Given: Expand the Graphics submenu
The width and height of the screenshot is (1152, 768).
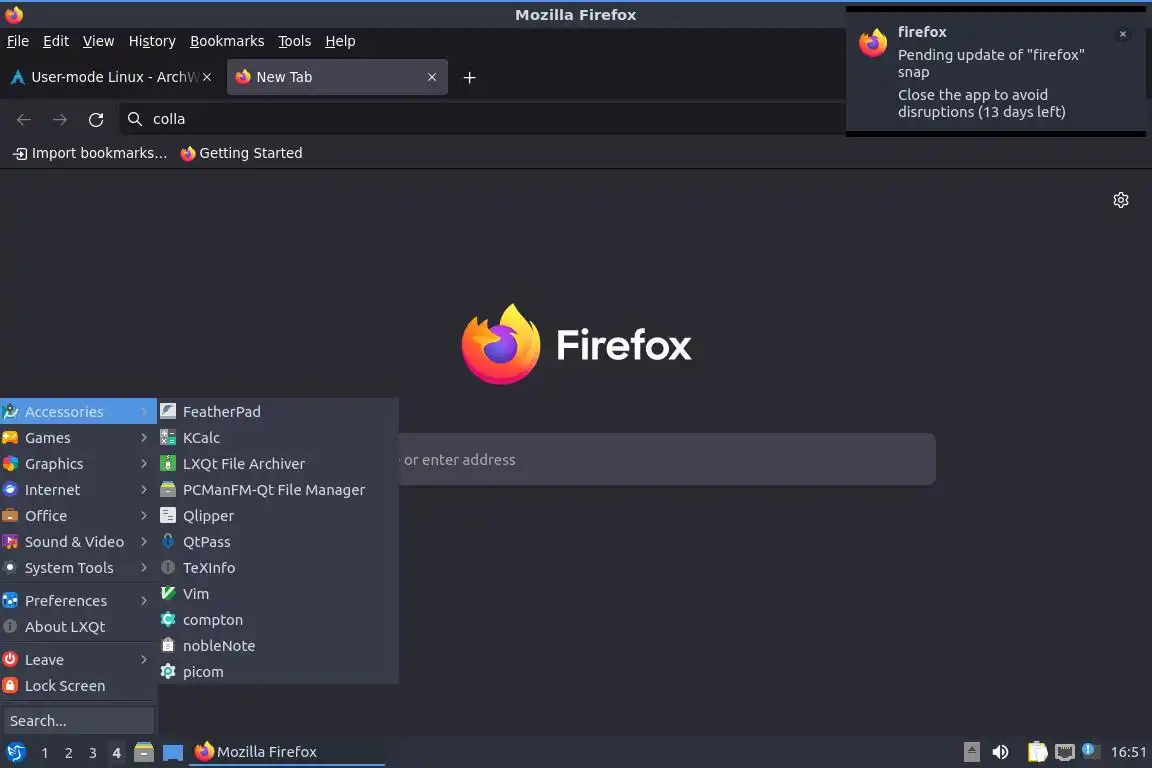Looking at the screenshot, I should click(x=77, y=464).
